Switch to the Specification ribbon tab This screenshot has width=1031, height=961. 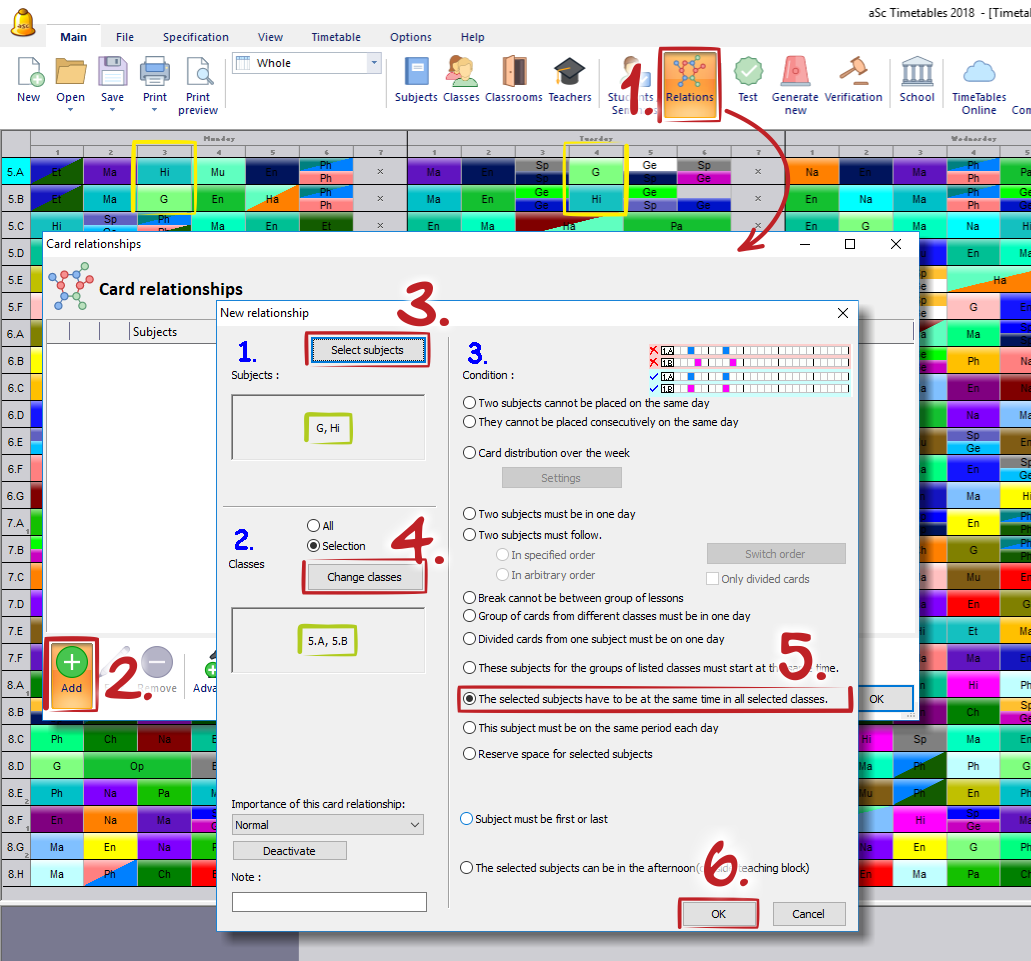[196, 37]
